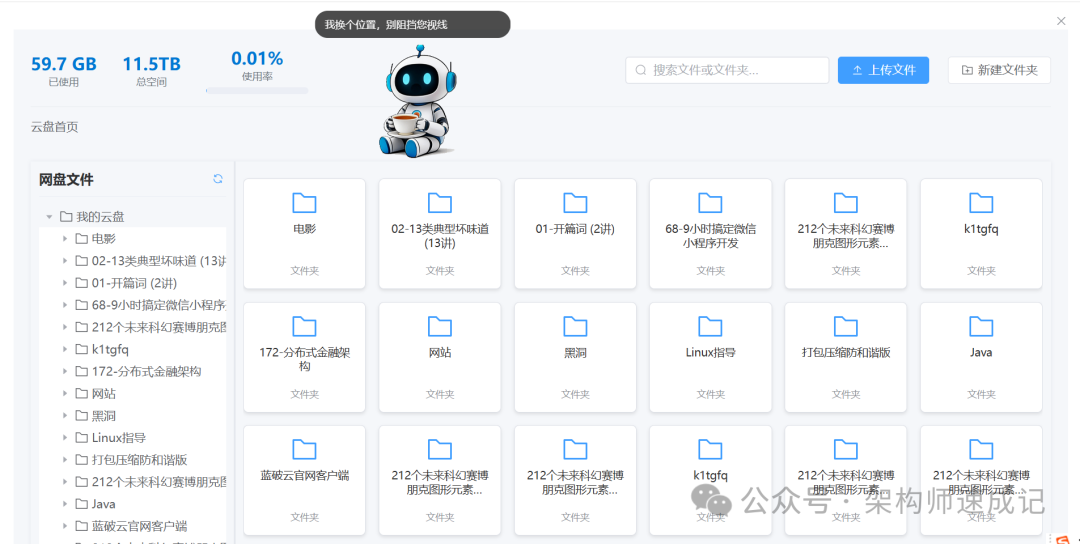Click the folder icon beside k1tgfq in tree
This screenshot has width=1080, height=544.
(81, 349)
